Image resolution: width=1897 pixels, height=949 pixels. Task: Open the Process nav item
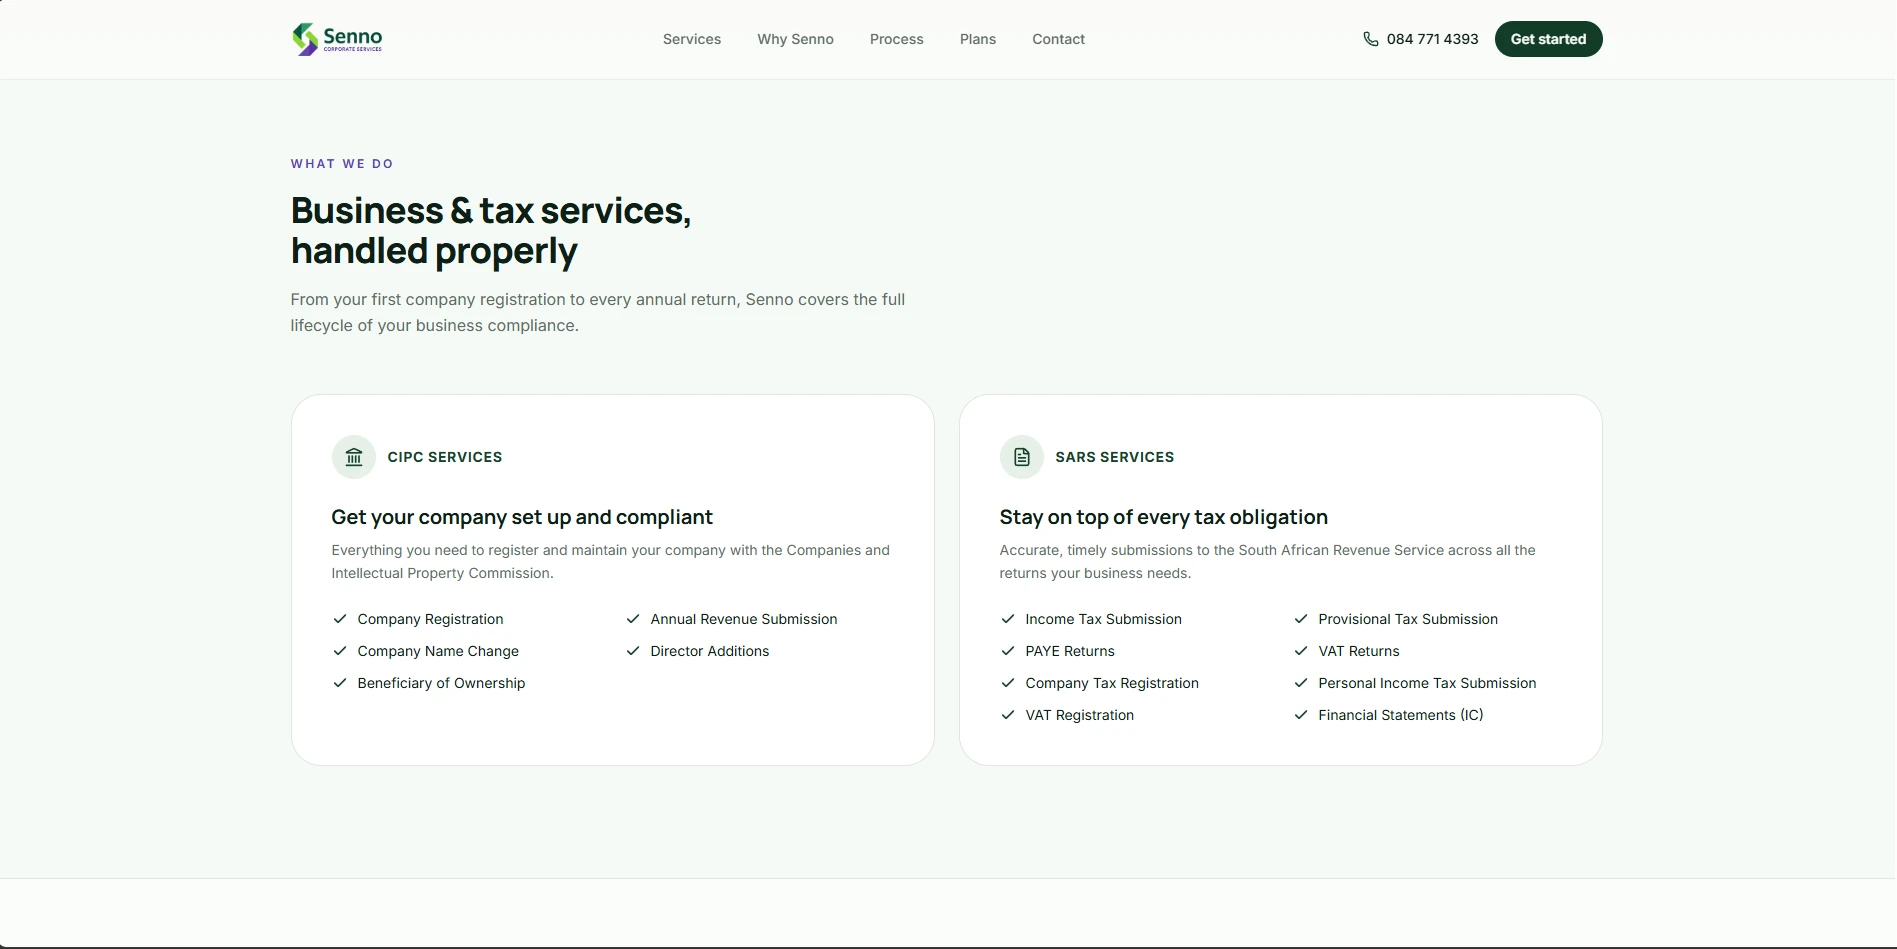pyautogui.click(x=897, y=39)
